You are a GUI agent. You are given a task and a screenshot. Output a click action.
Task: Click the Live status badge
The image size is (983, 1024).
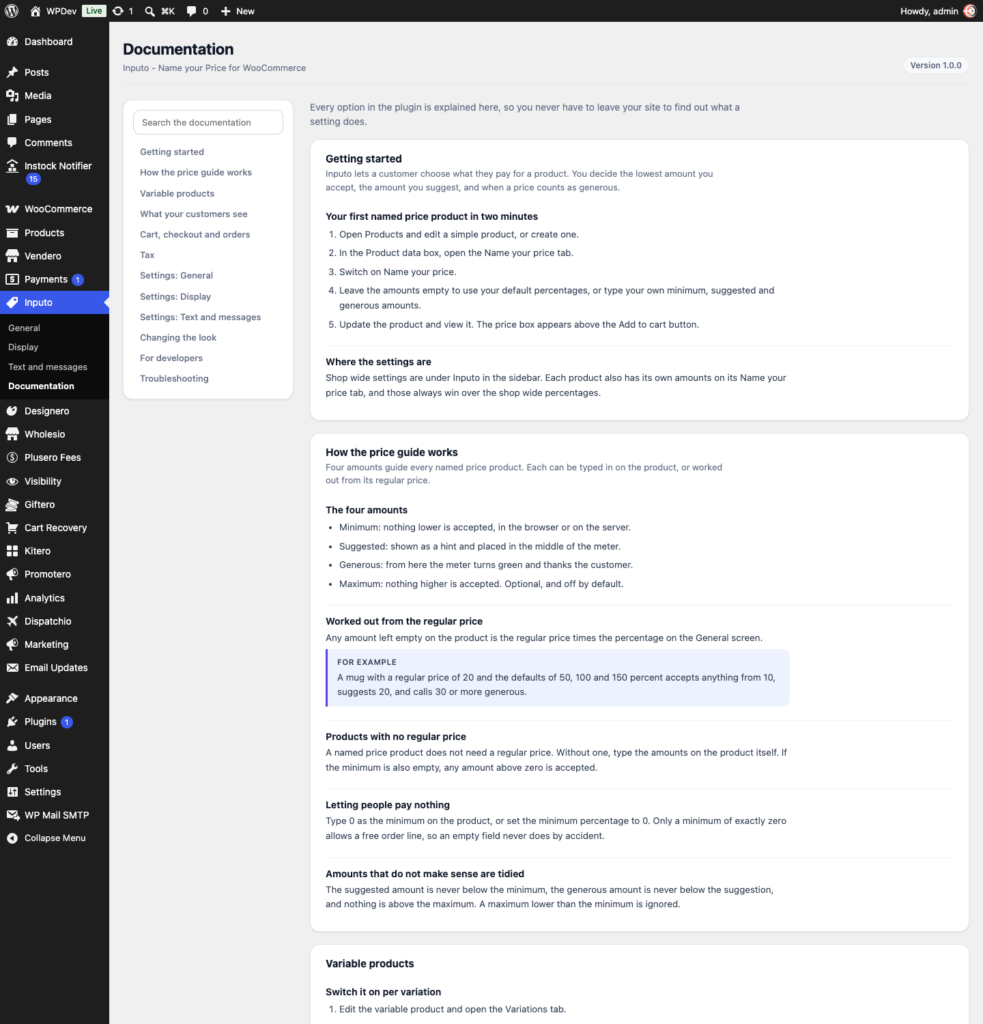[x=94, y=11]
